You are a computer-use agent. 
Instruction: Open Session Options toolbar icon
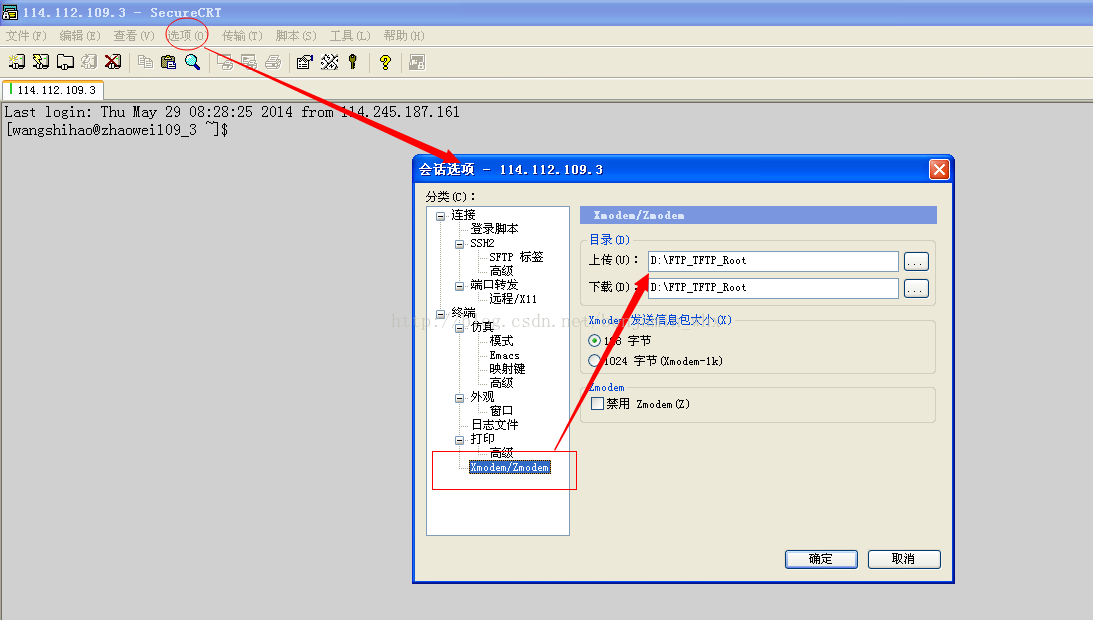305,62
